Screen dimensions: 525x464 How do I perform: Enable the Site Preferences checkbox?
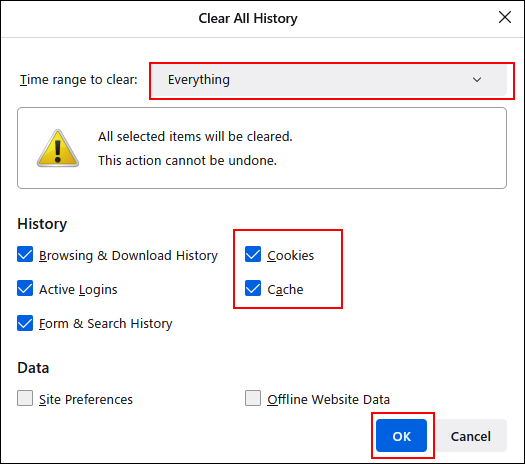click(x=25, y=398)
